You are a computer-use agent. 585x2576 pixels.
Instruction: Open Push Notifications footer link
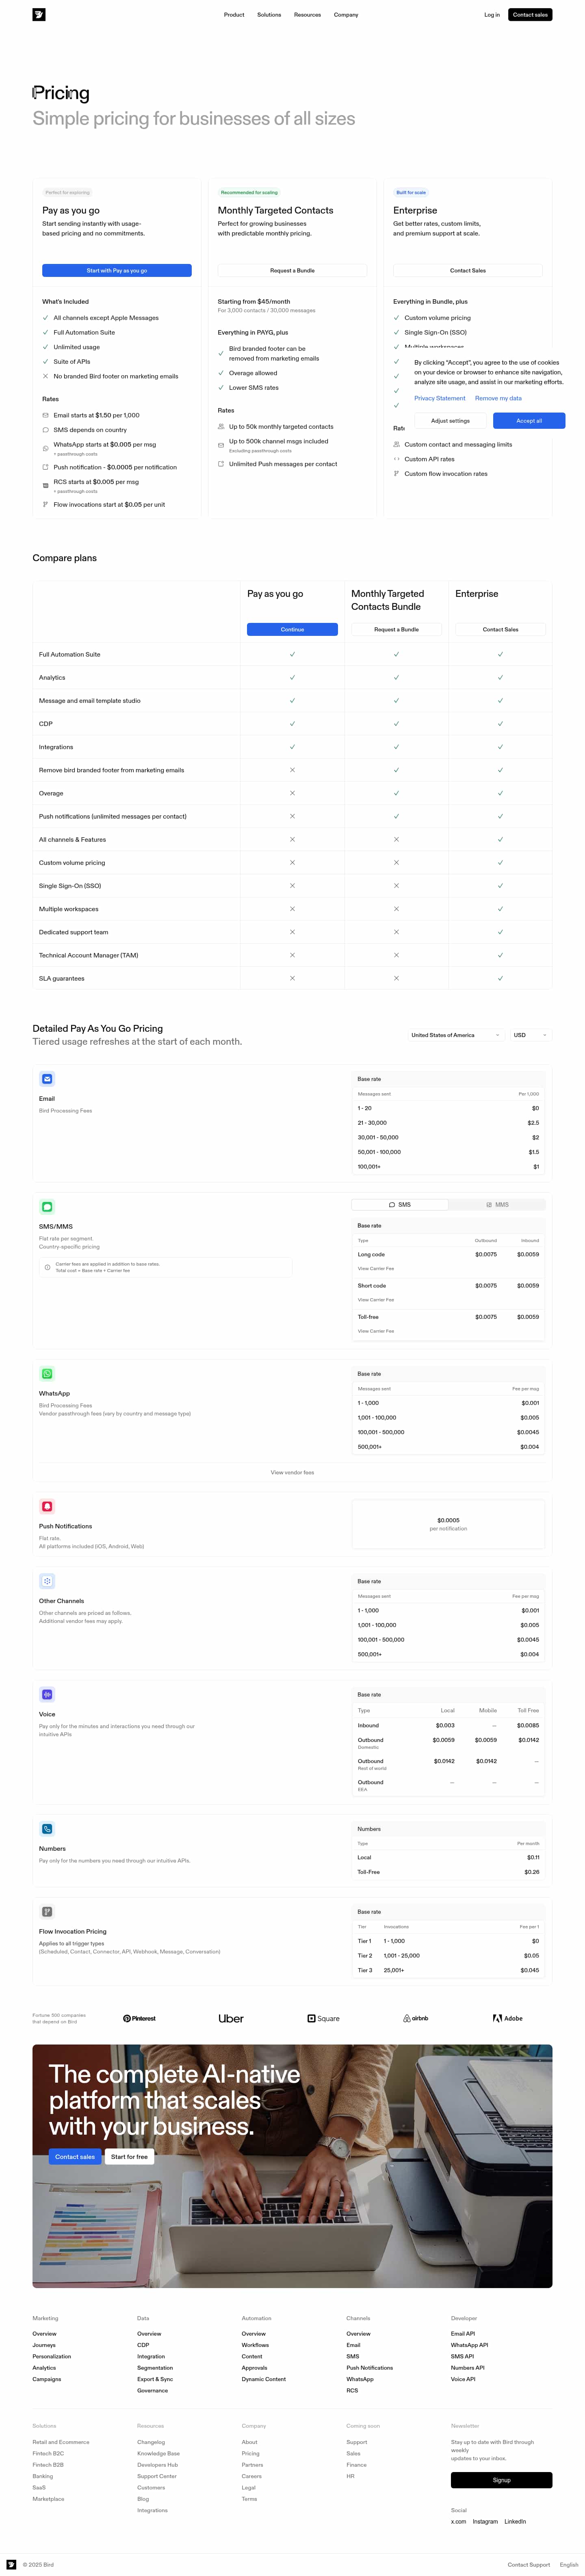point(370,2368)
